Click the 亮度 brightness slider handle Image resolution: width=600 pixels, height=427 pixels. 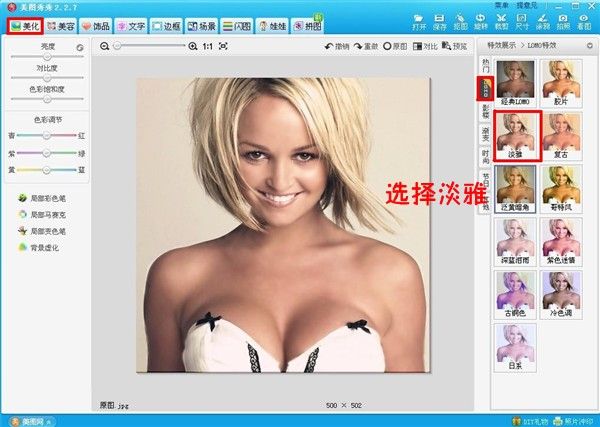coord(47,57)
